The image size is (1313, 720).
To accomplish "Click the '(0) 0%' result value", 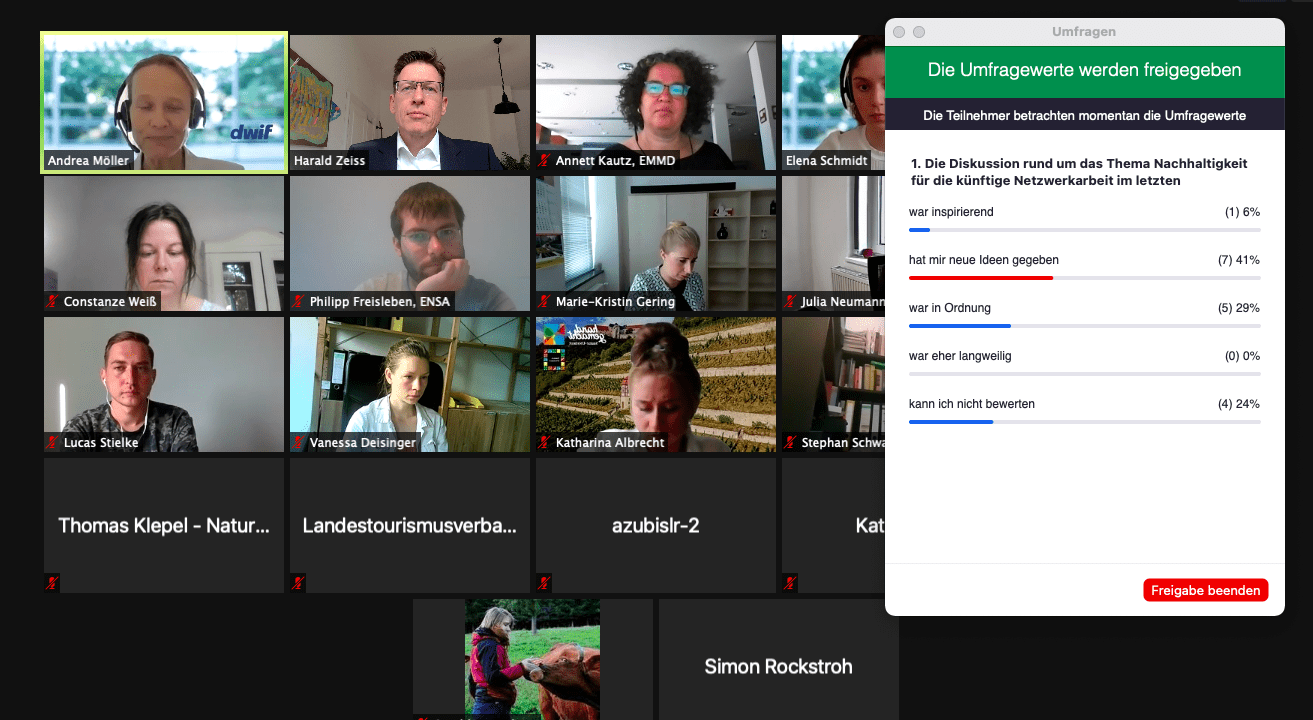I will click(1242, 356).
